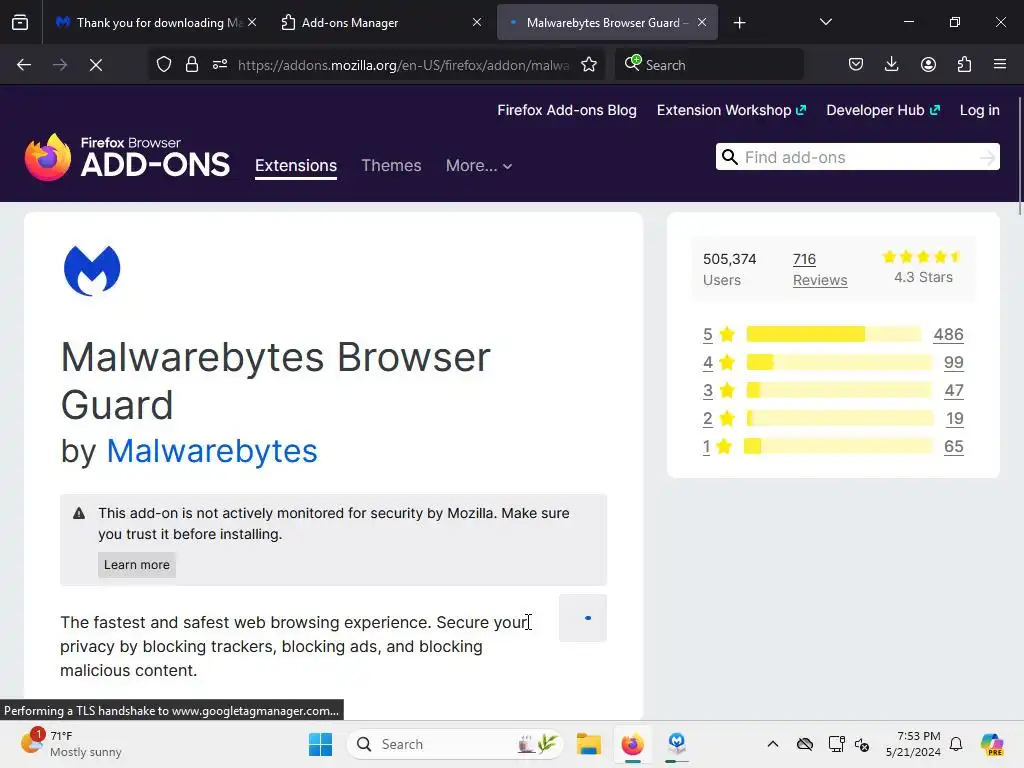Click the 486 five-star count
Screen dimensions: 1024x768
click(x=948, y=334)
